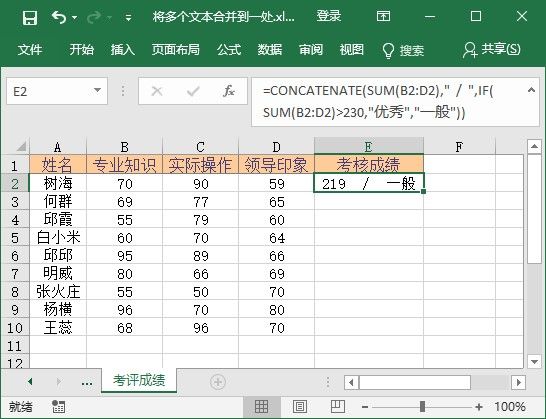
Task: Click the zoom slider handle
Action: (x=422, y=406)
